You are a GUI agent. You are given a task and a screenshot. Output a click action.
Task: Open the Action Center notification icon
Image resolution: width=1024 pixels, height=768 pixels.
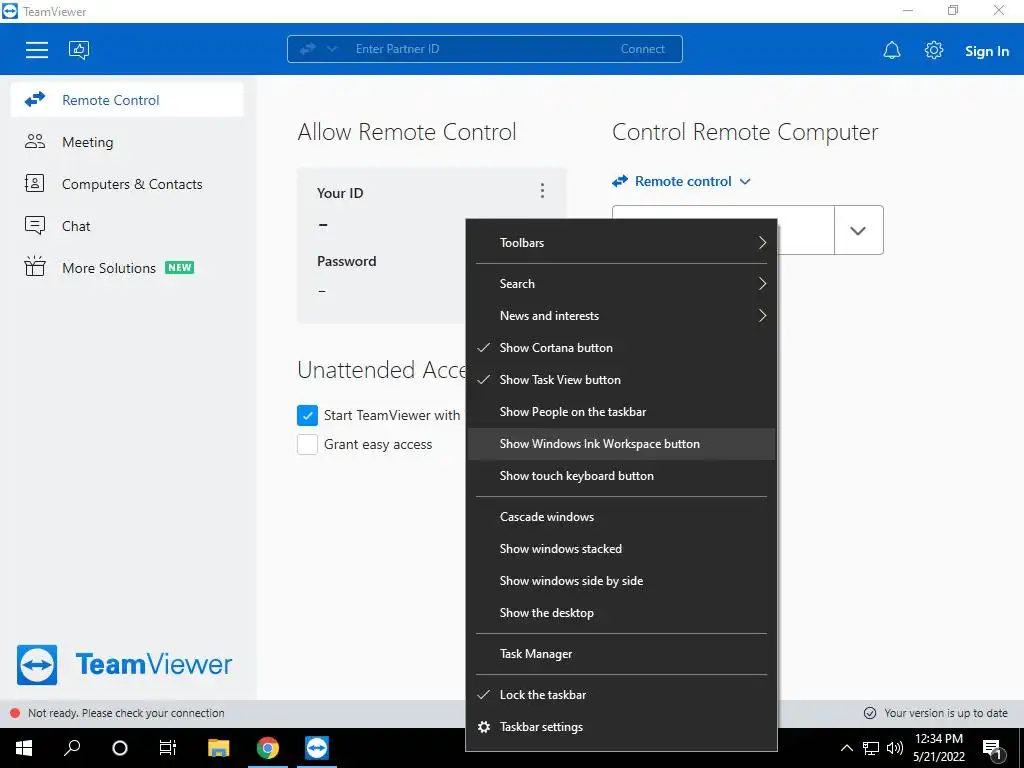click(x=993, y=749)
